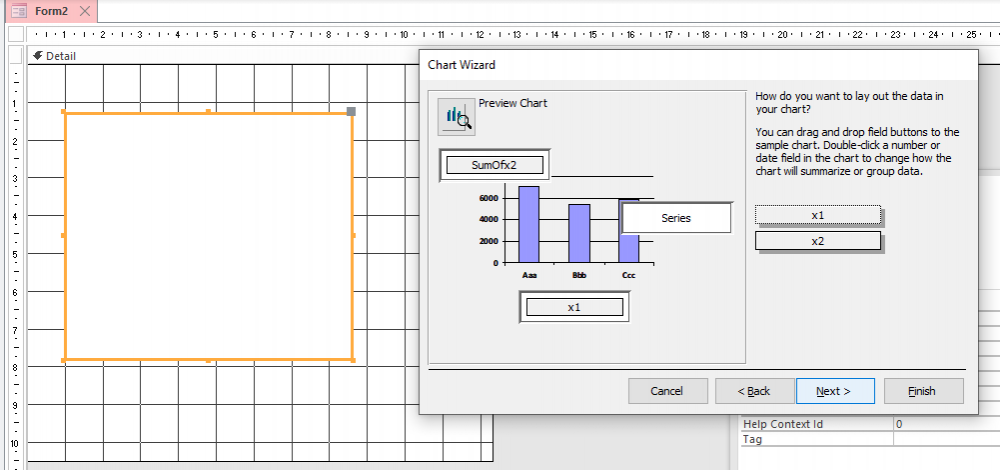The image size is (1000, 470).
Task: Click the Tag property value field
Action: (945, 439)
